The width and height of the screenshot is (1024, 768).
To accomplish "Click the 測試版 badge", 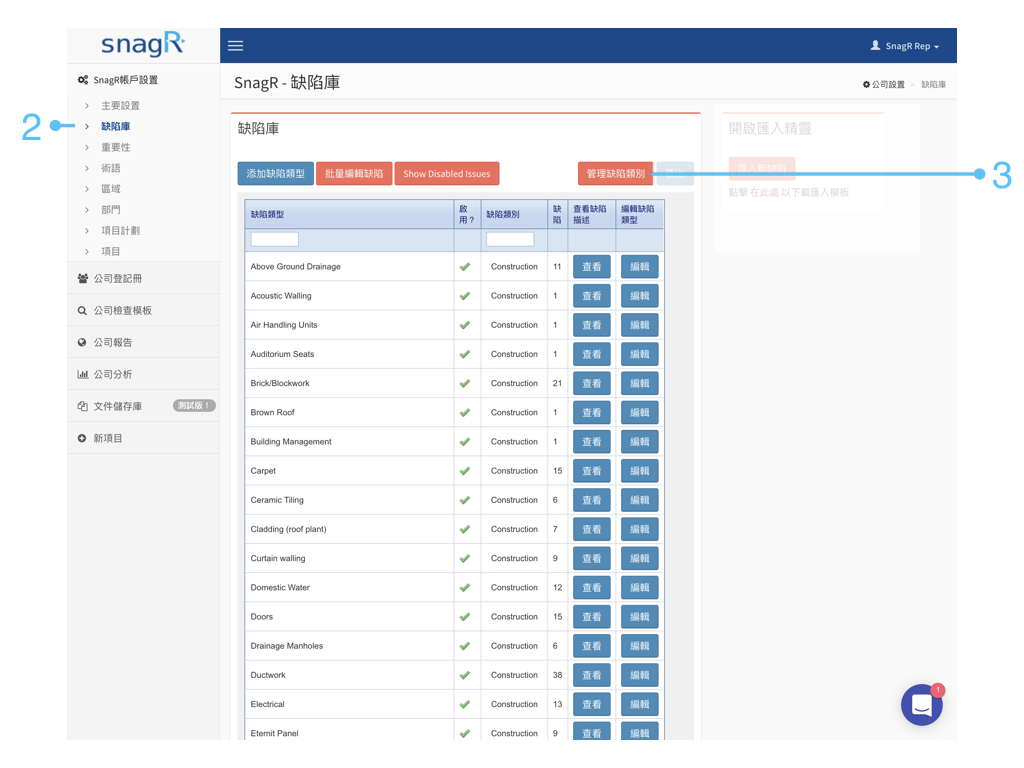I will click(194, 406).
